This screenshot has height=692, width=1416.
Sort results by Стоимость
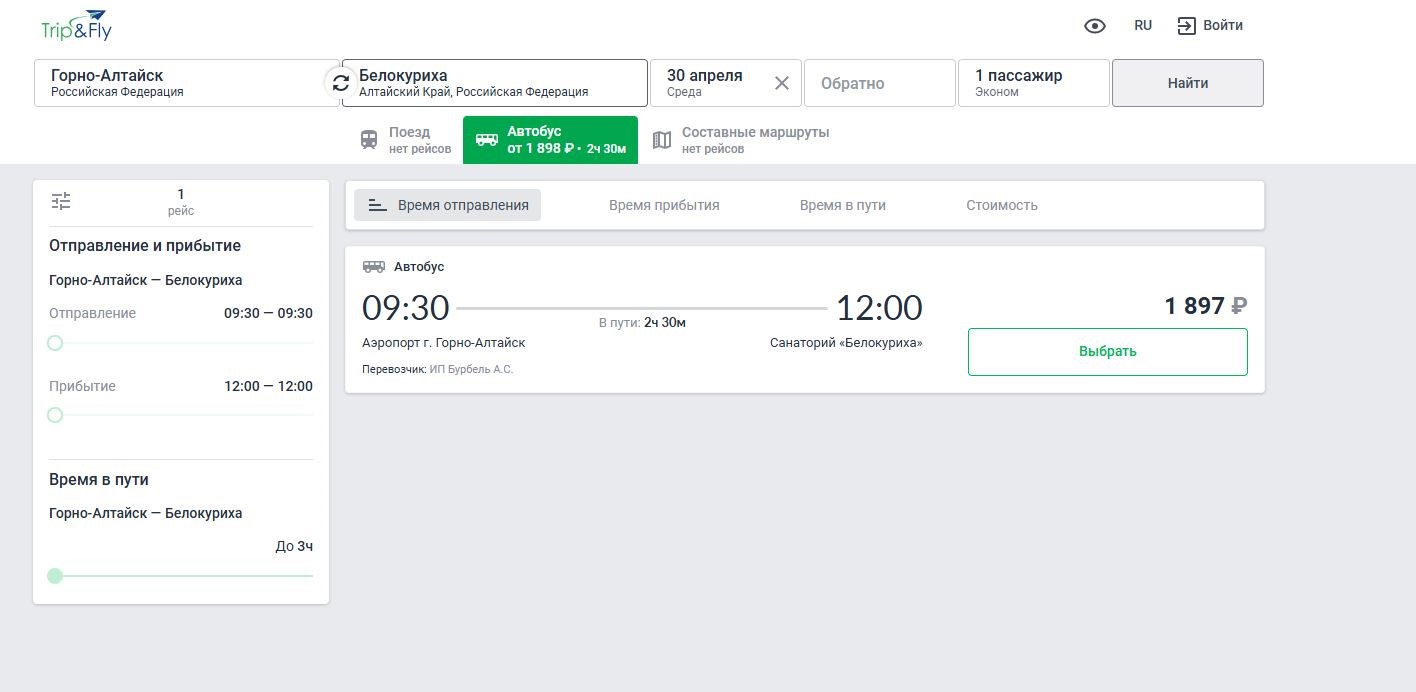coord(1001,205)
